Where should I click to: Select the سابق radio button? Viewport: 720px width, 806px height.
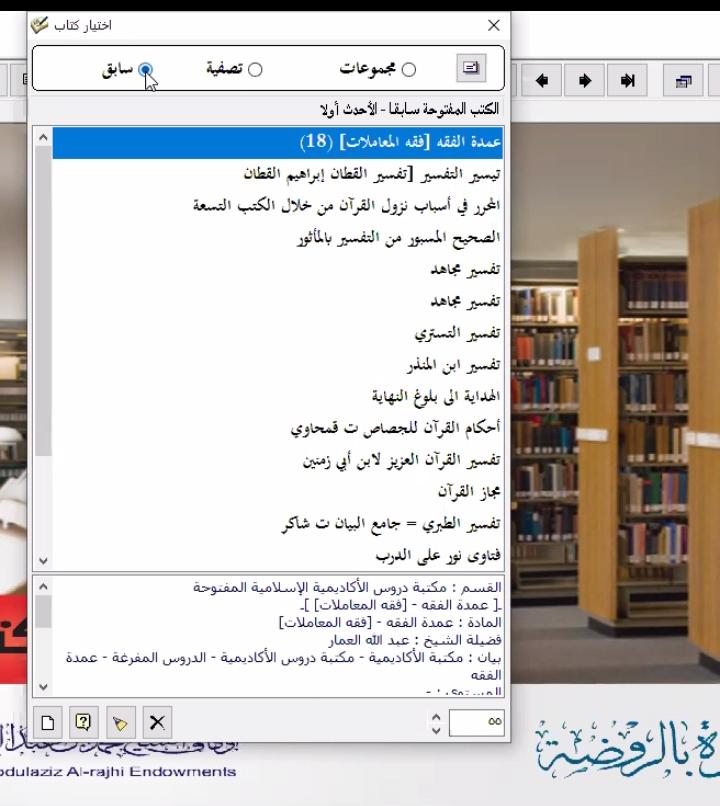pyautogui.click(x=146, y=69)
